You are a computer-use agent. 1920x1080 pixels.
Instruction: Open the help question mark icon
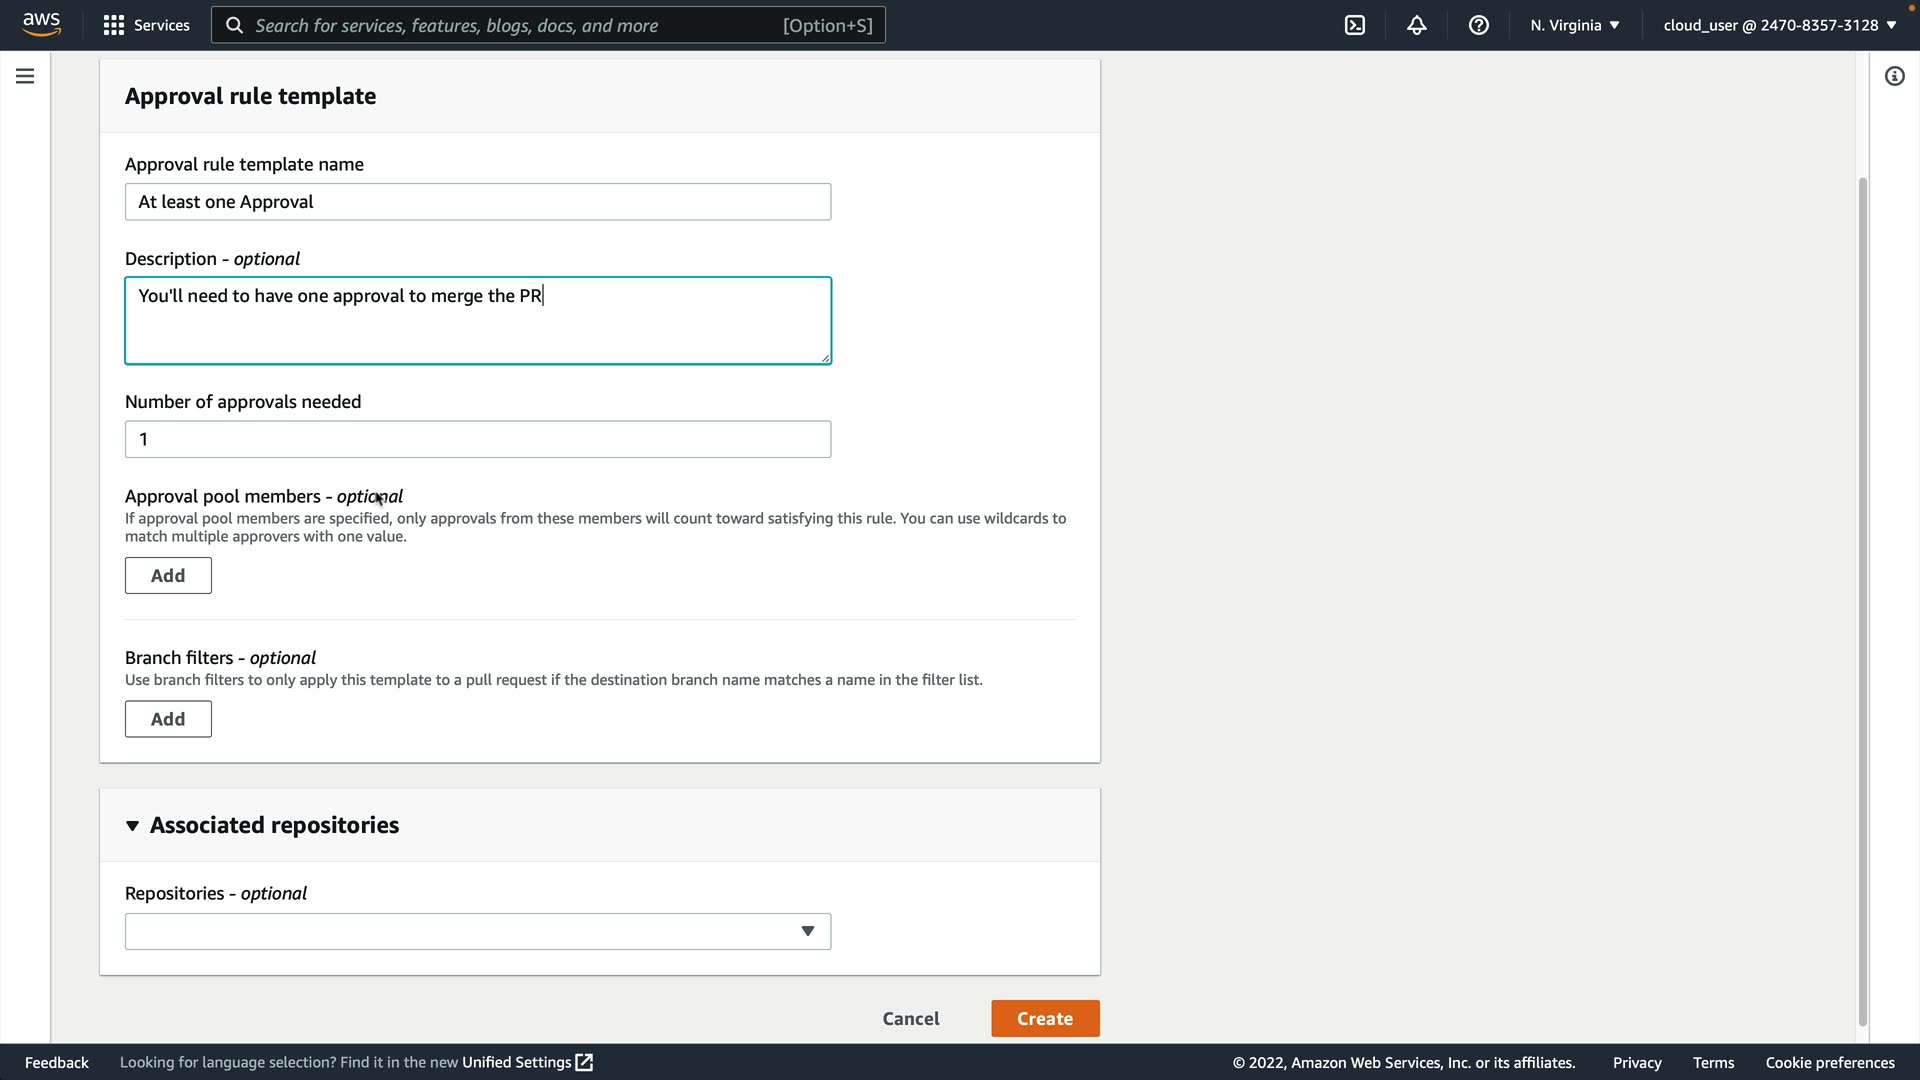(1479, 25)
